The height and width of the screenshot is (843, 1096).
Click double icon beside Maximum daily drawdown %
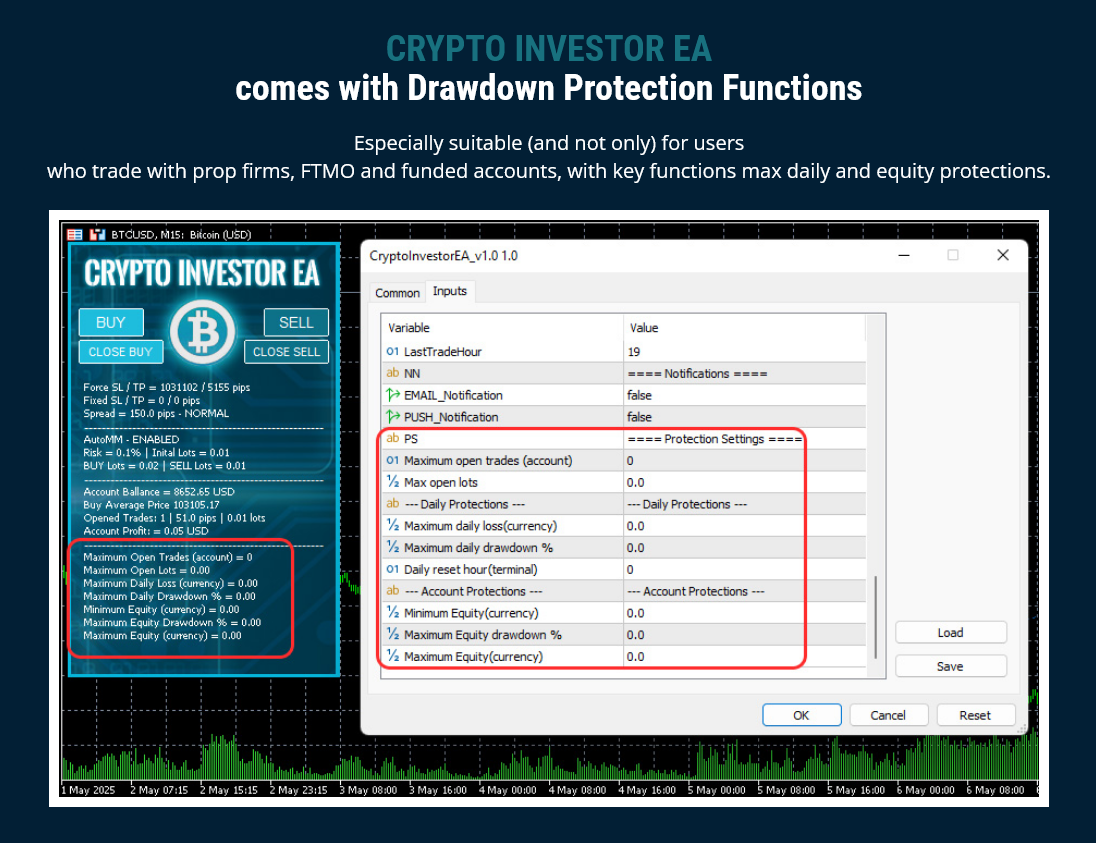pyautogui.click(x=393, y=547)
